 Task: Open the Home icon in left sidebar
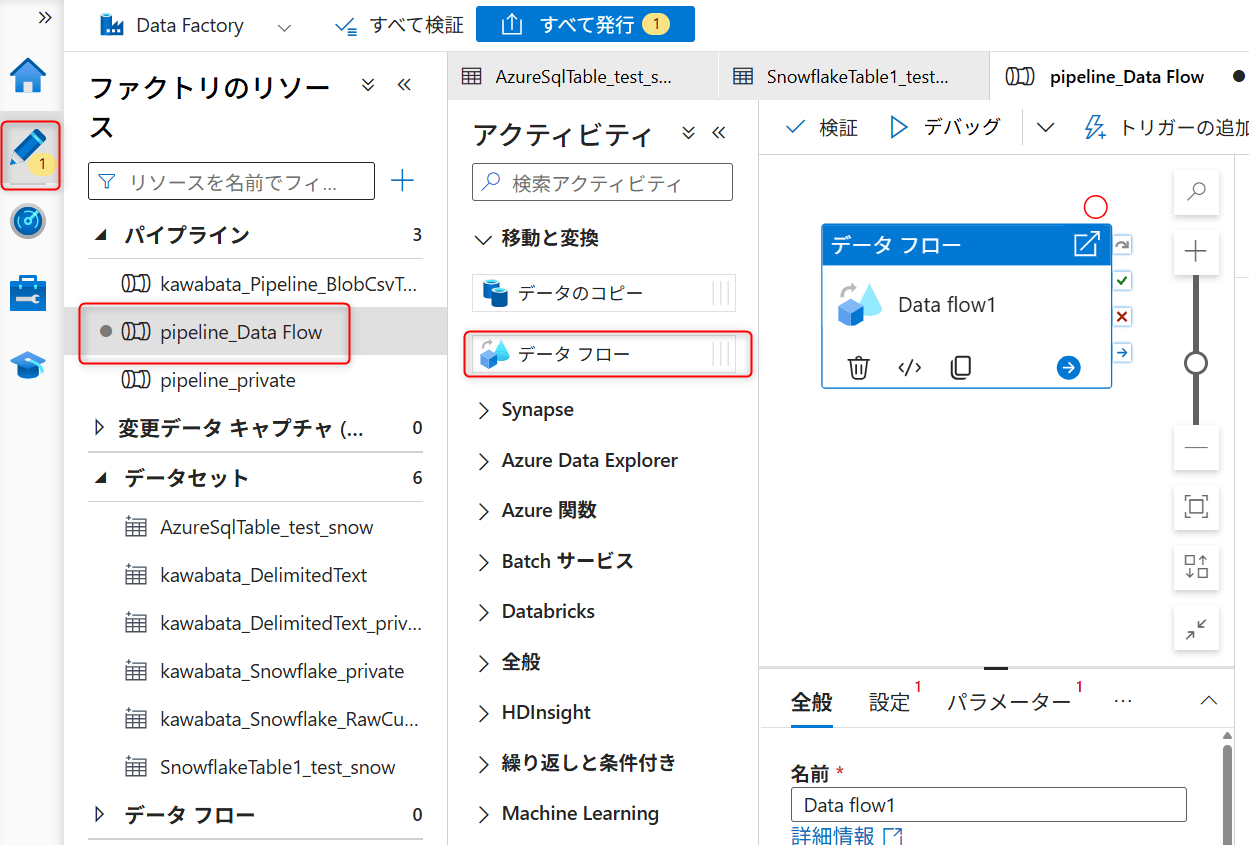[x=28, y=75]
